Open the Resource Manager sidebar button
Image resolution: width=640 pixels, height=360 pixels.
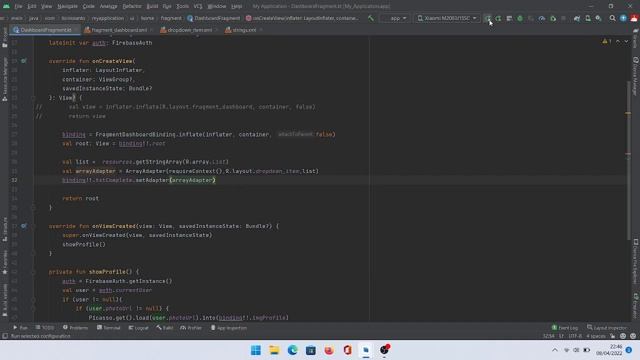coord(5,79)
